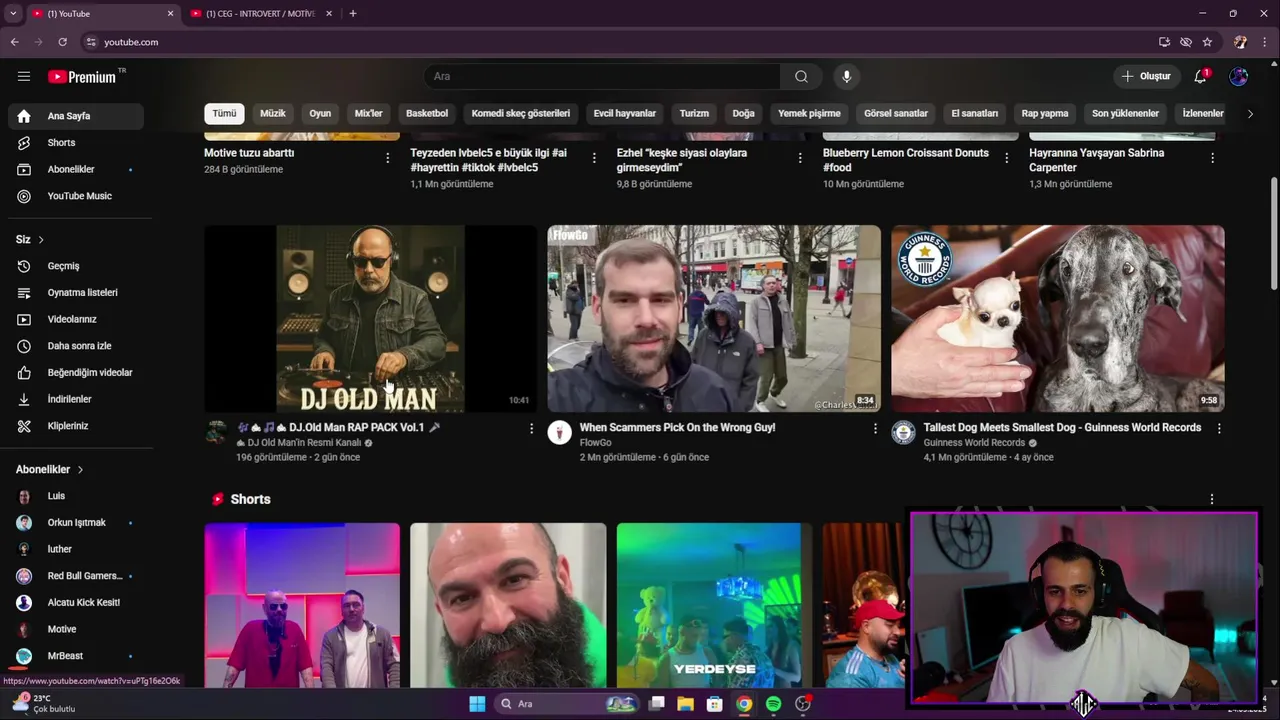This screenshot has width=1280, height=720.
Task: Open the hamburger guide menu
Action: (x=24, y=76)
